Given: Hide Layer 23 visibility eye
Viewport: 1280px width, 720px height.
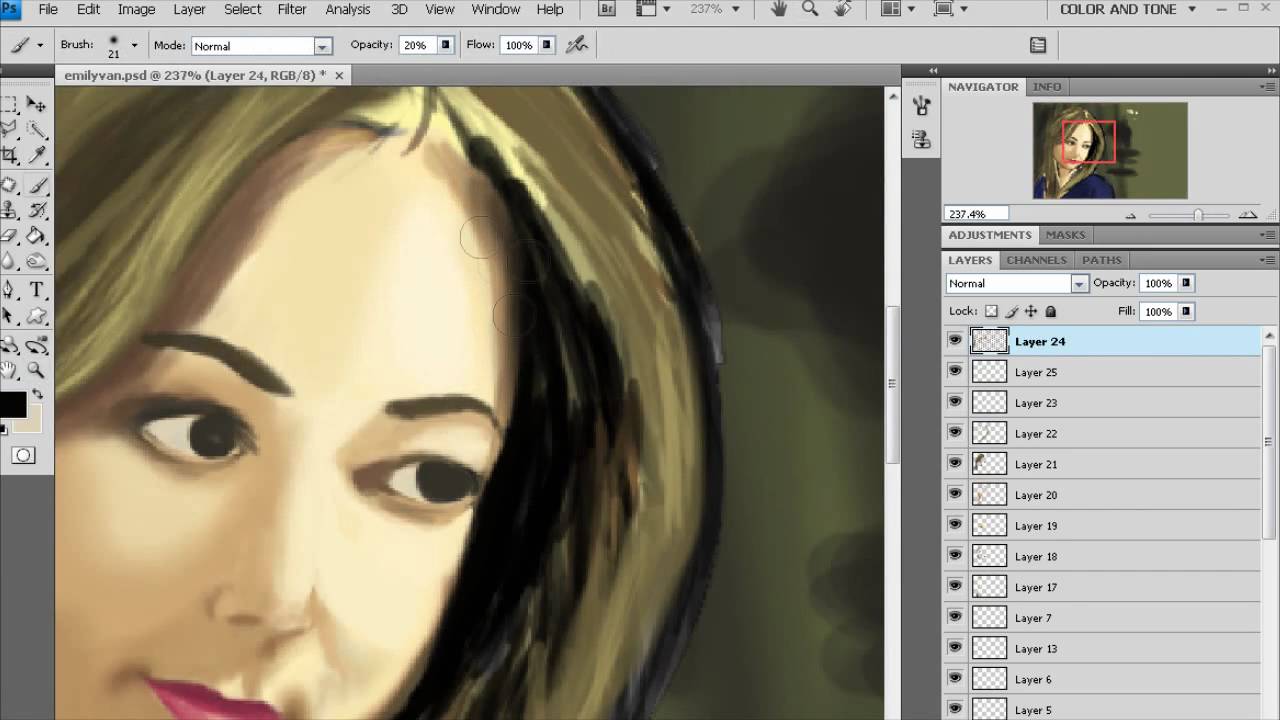Looking at the screenshot, I should (955, 402).
